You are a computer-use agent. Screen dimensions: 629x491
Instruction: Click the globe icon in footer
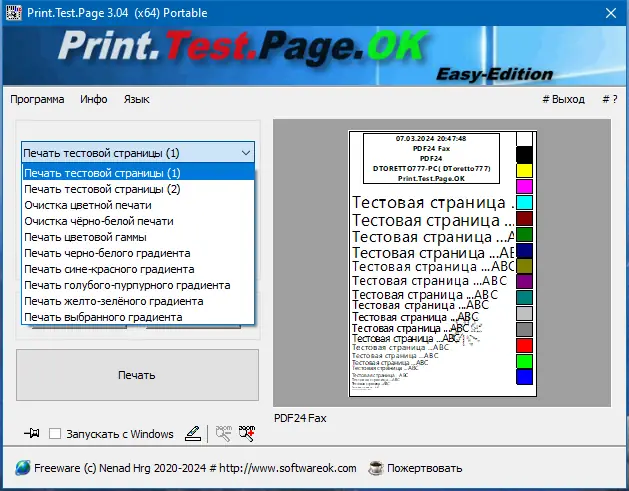click(x=22, y=468)
